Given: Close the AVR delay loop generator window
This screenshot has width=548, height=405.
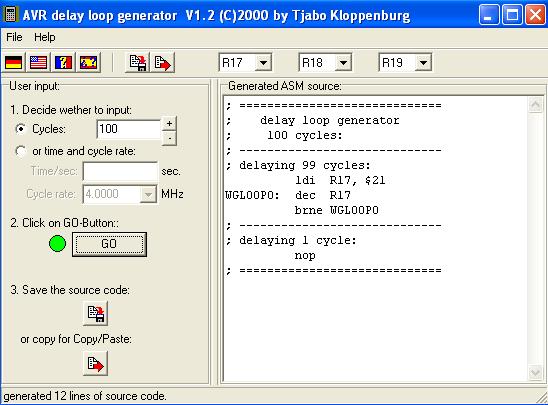Looking at the screenshot, I should click(x=535, y=15).
